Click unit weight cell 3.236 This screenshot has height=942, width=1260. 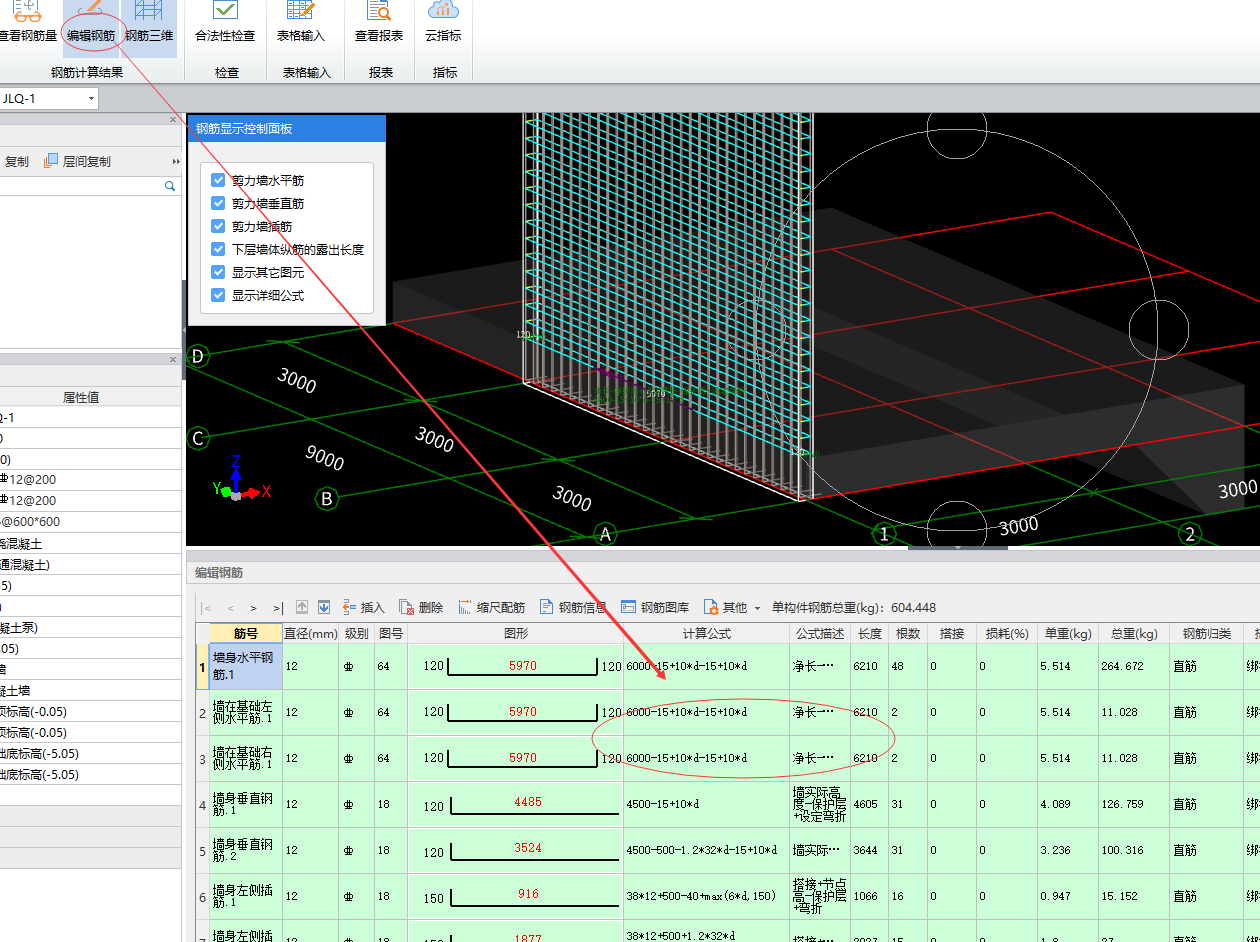1068,850
